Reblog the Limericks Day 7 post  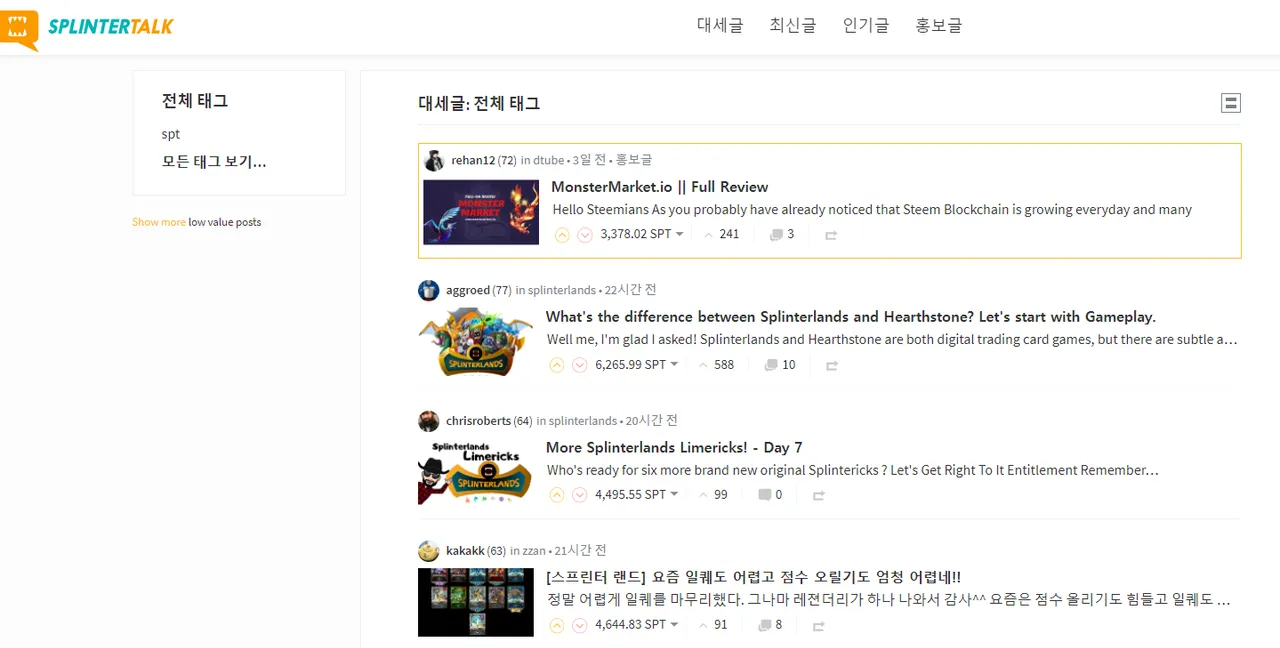coord(819,496)
